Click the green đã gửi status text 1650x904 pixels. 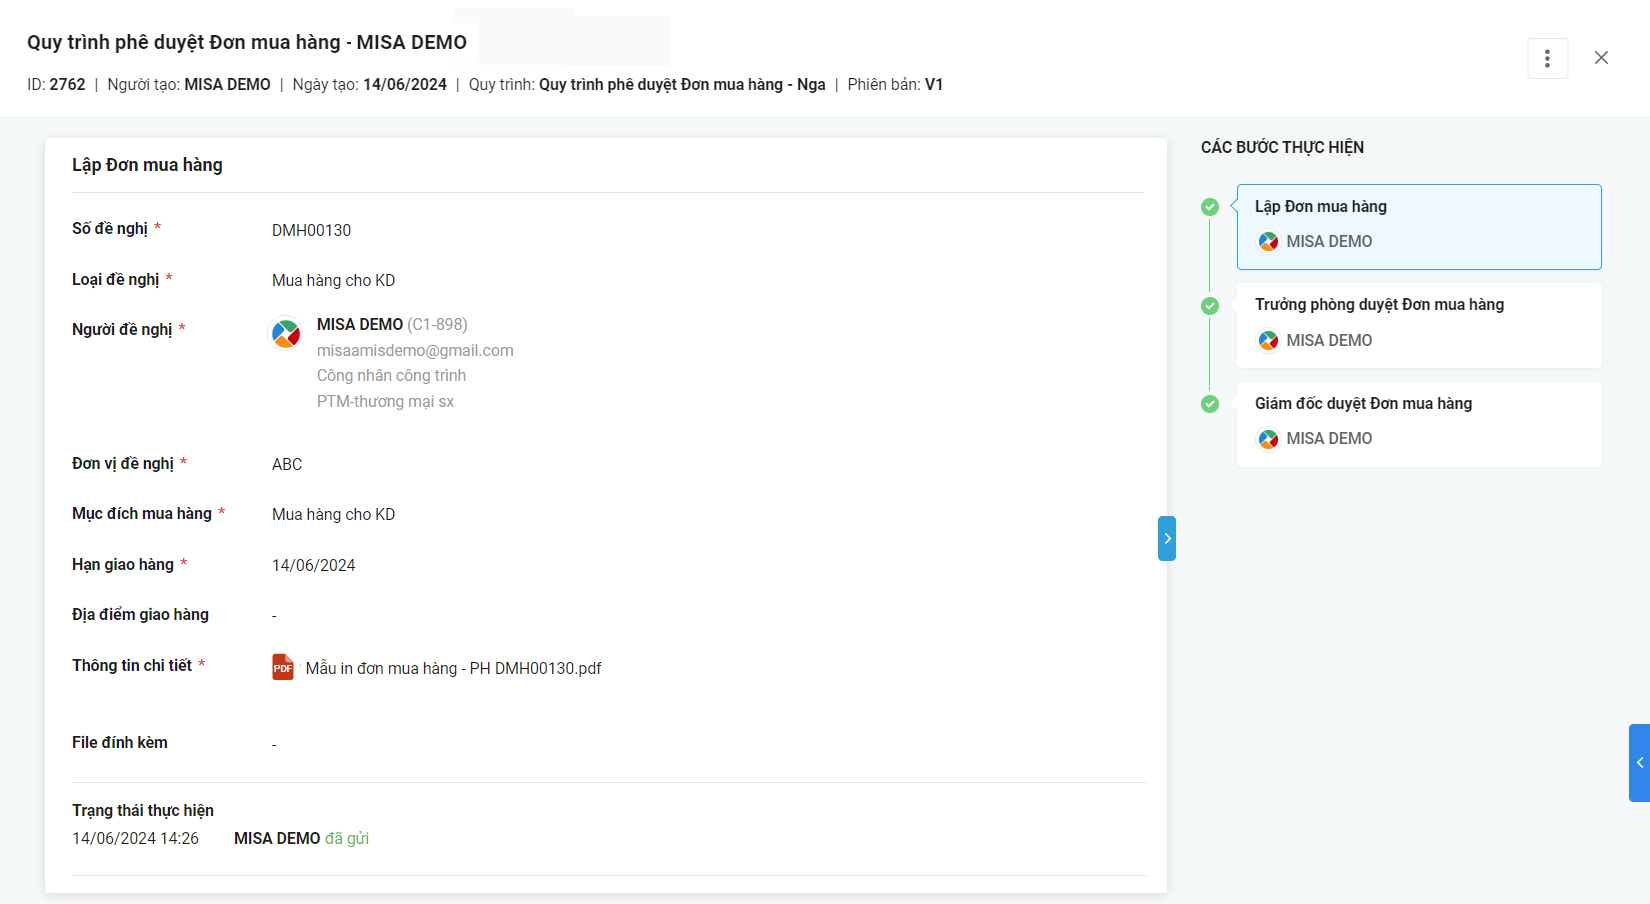pyautogui.click(x=347, y=838)
